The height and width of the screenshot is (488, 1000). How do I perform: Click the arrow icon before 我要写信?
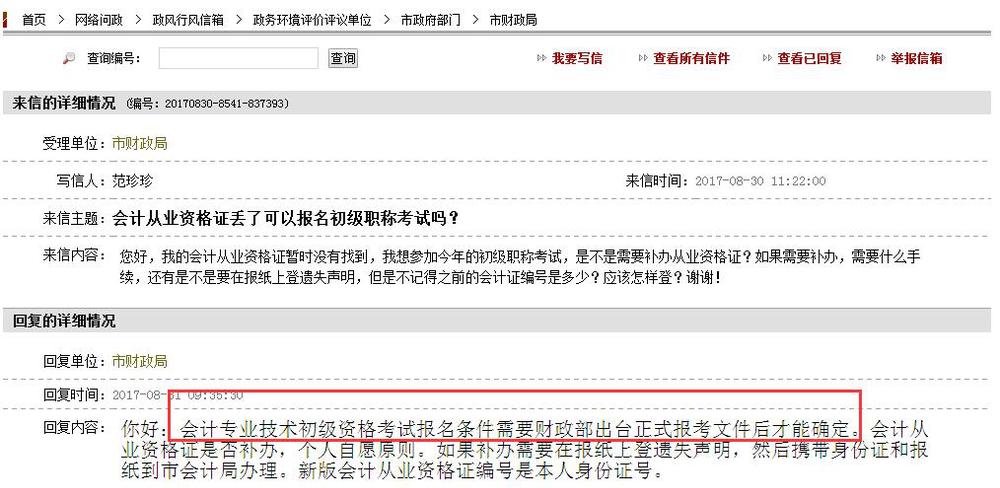(541, 59)
